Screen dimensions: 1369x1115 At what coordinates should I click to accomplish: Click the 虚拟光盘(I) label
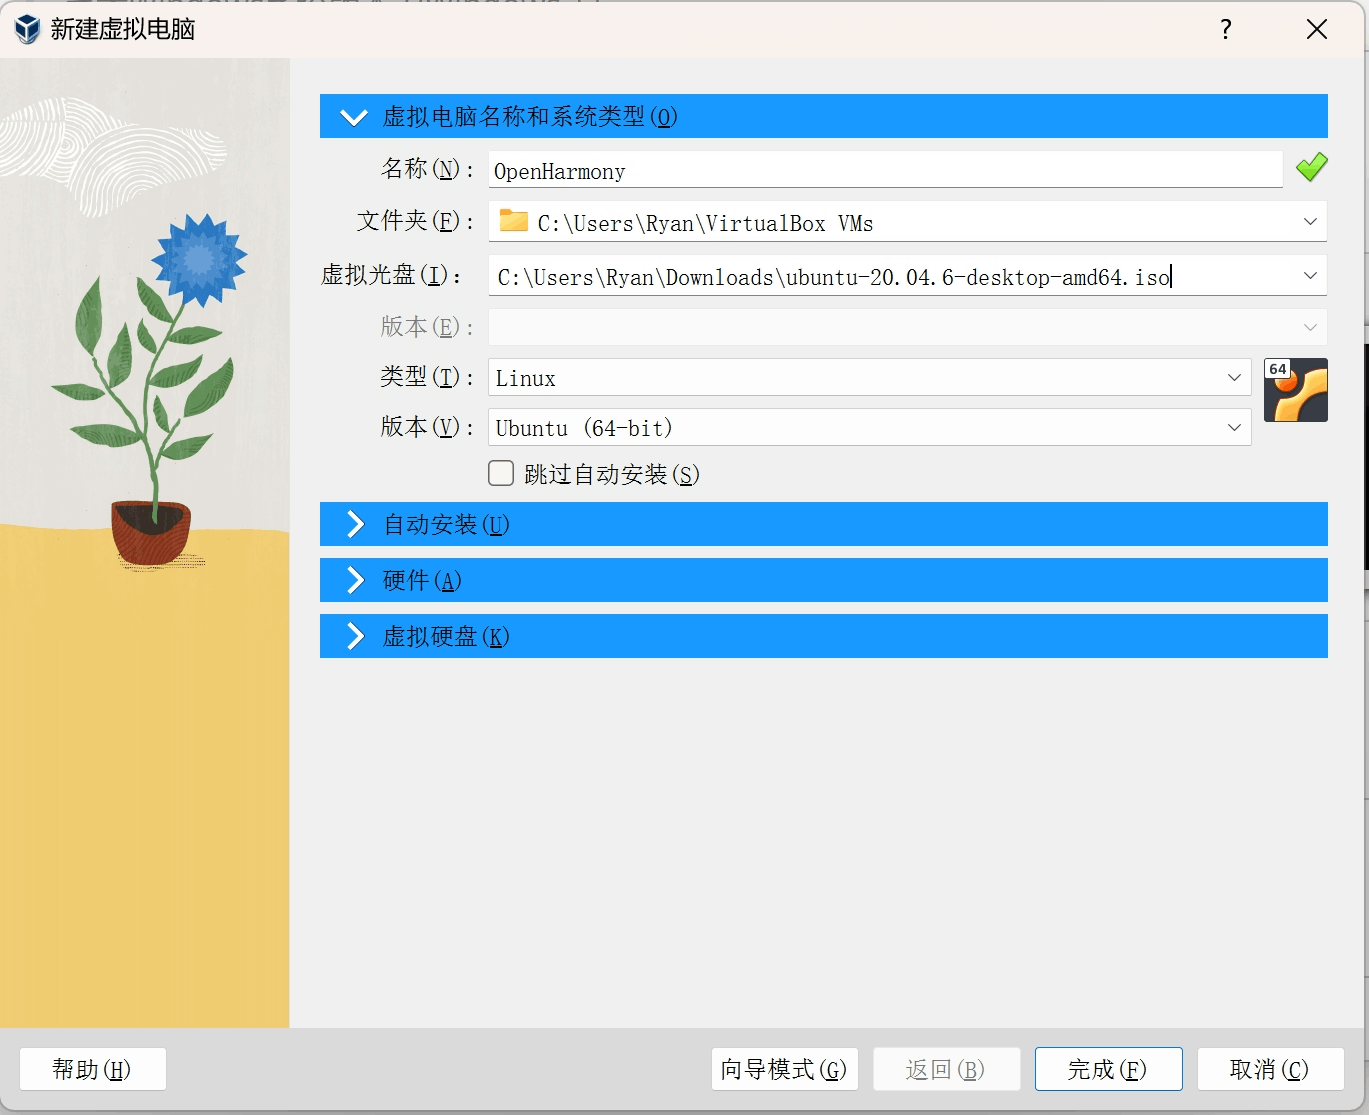391,275
